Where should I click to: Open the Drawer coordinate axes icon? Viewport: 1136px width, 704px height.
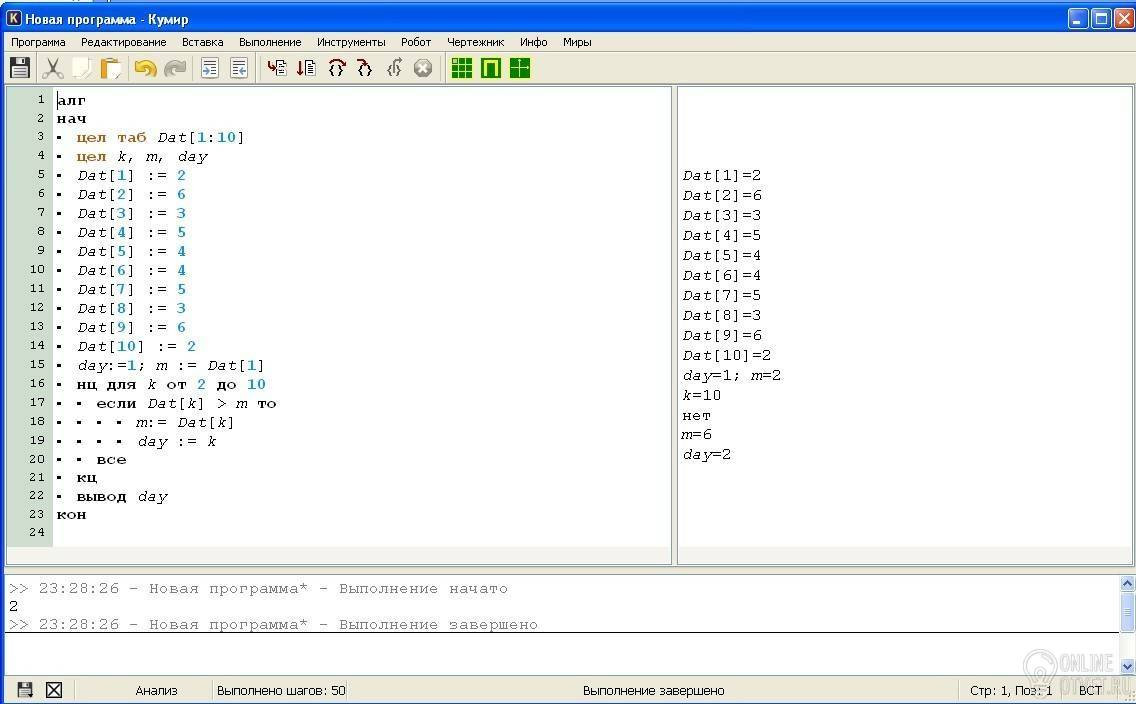point(520,68)
